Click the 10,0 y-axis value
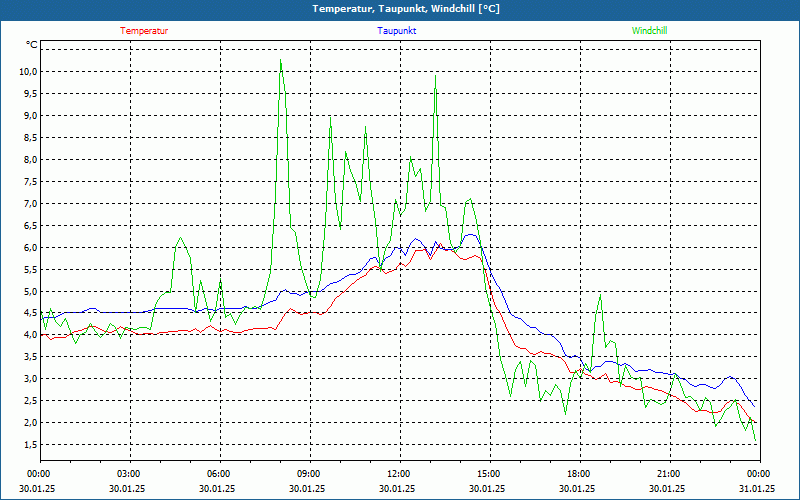 point(28,71)
